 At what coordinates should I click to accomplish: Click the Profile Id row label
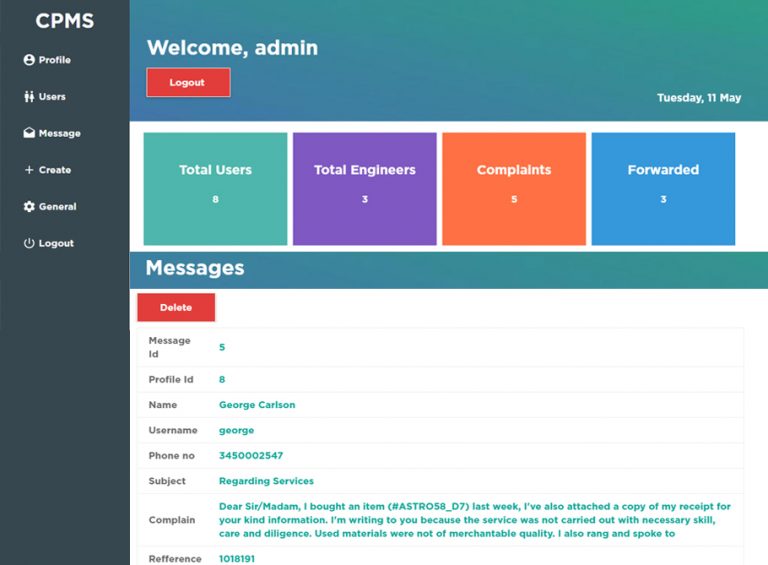171,379
